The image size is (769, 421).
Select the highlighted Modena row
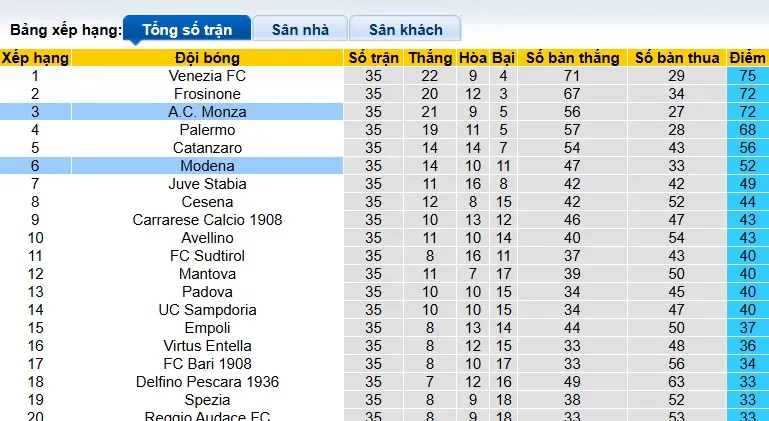tap(208, 166)
